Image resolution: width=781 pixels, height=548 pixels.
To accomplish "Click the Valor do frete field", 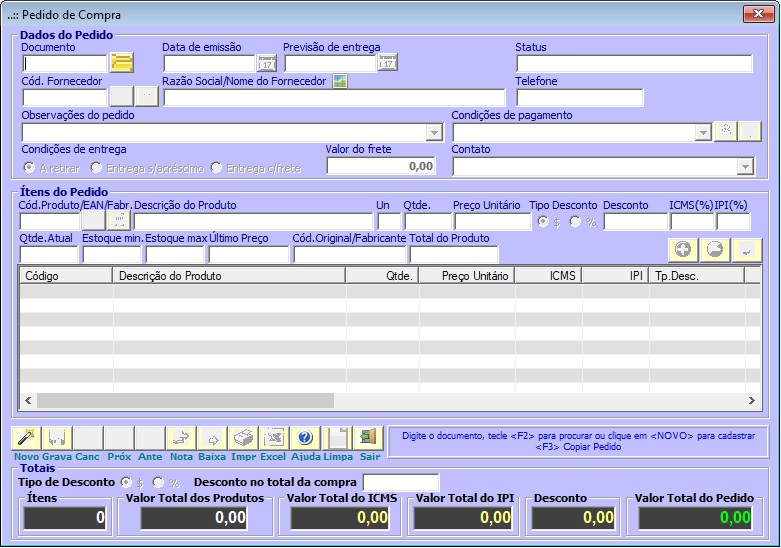I will point(381,166).
